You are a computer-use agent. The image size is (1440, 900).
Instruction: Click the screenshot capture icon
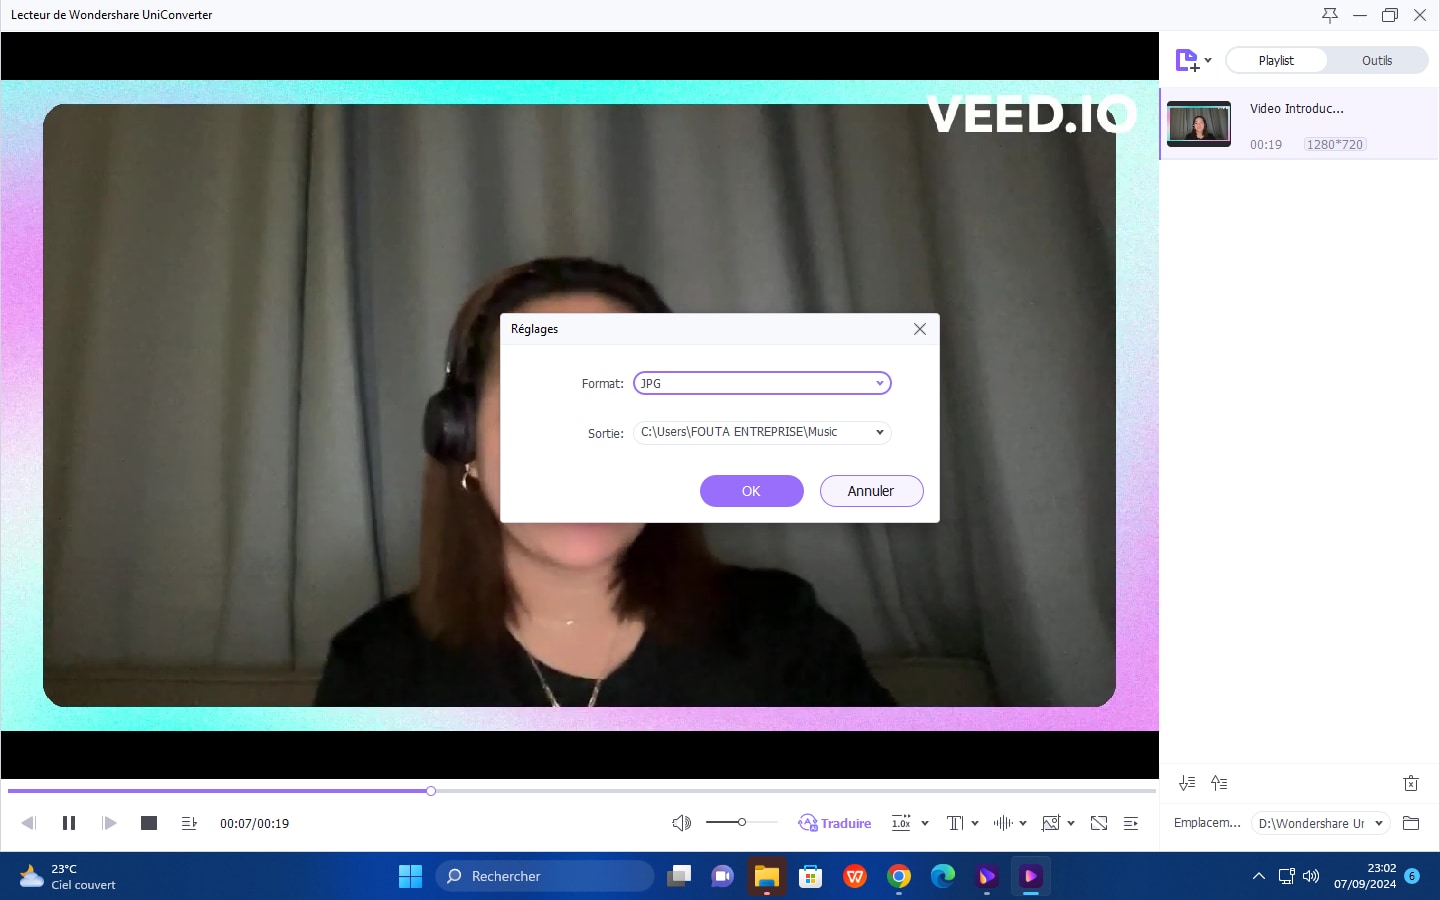click(x=1051, y=823)
